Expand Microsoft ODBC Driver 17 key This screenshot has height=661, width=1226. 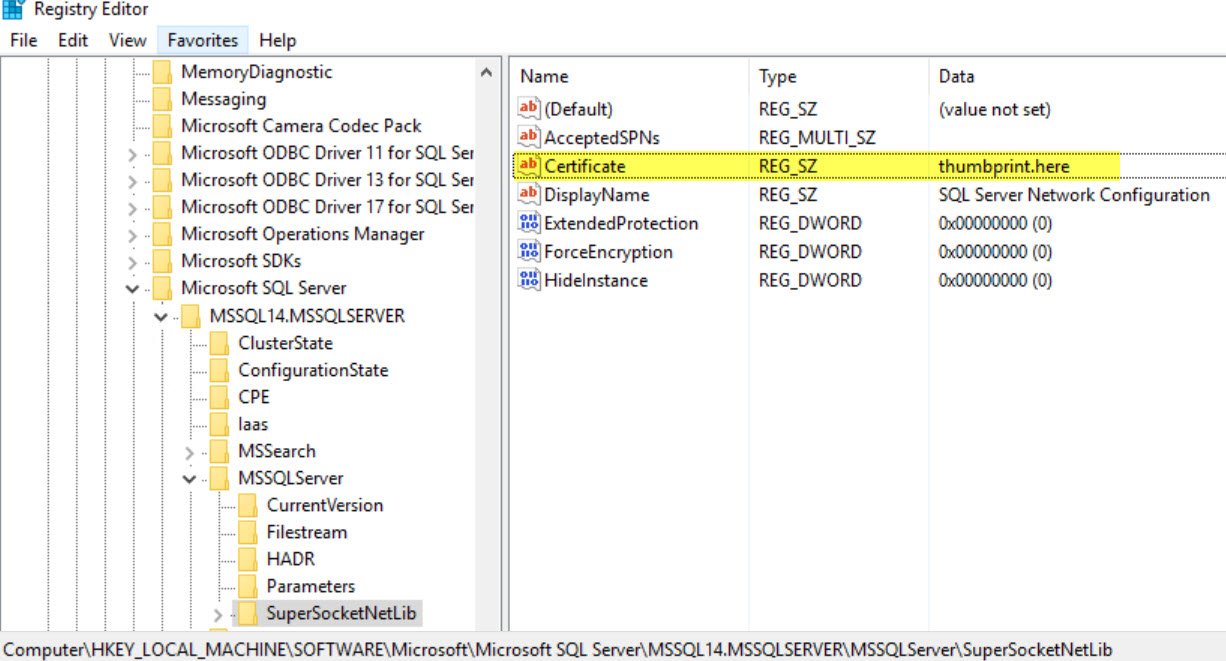[x=133, y=208]
